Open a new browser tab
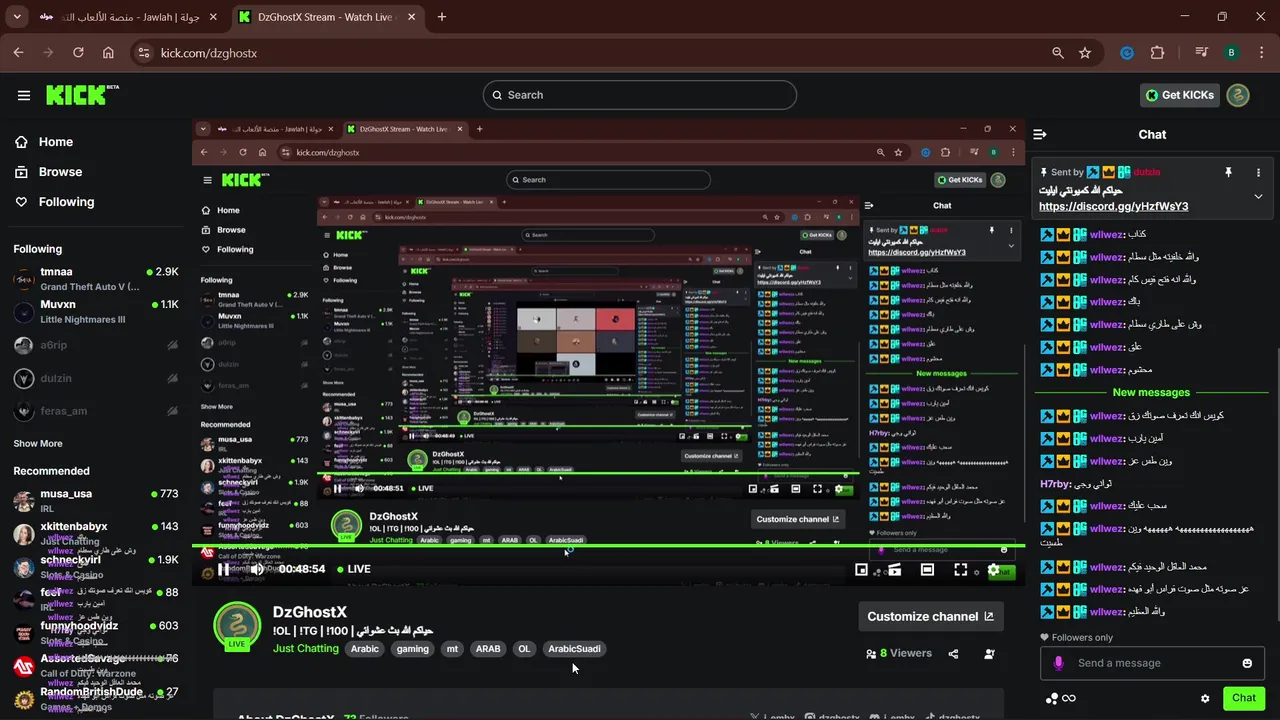 [x=442, y=17]
